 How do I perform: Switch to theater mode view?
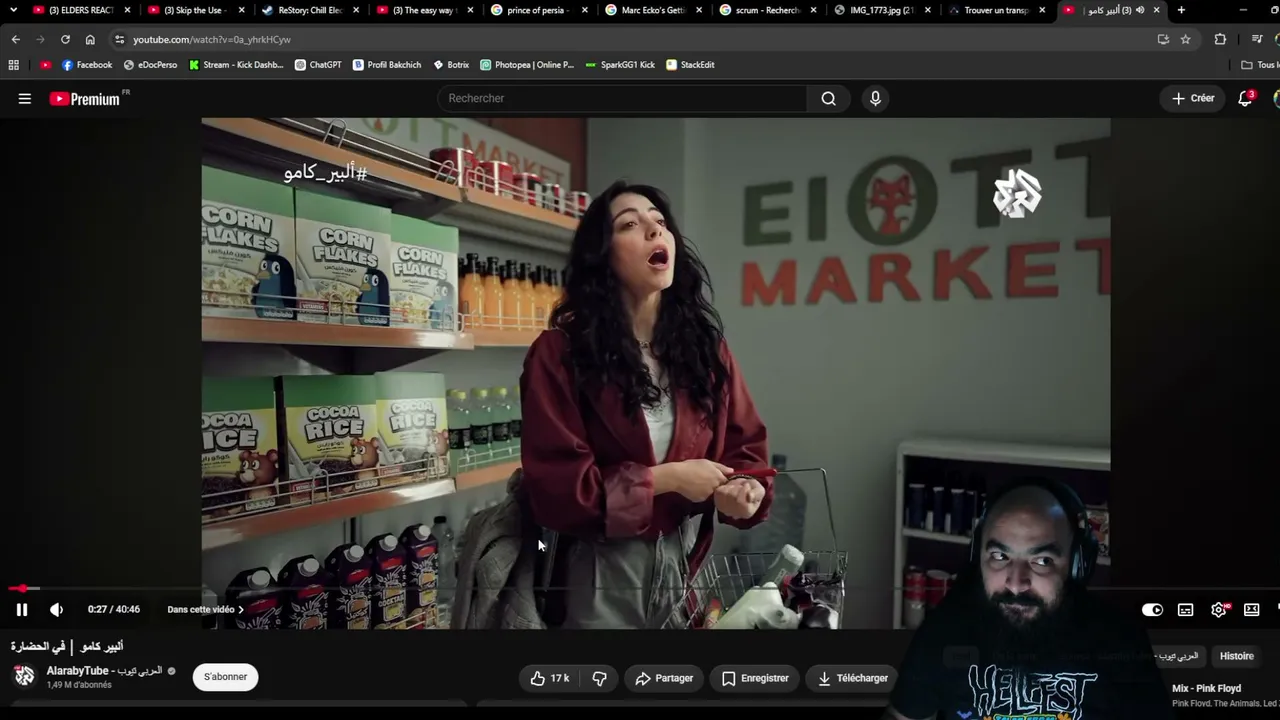click(1251, 609)
